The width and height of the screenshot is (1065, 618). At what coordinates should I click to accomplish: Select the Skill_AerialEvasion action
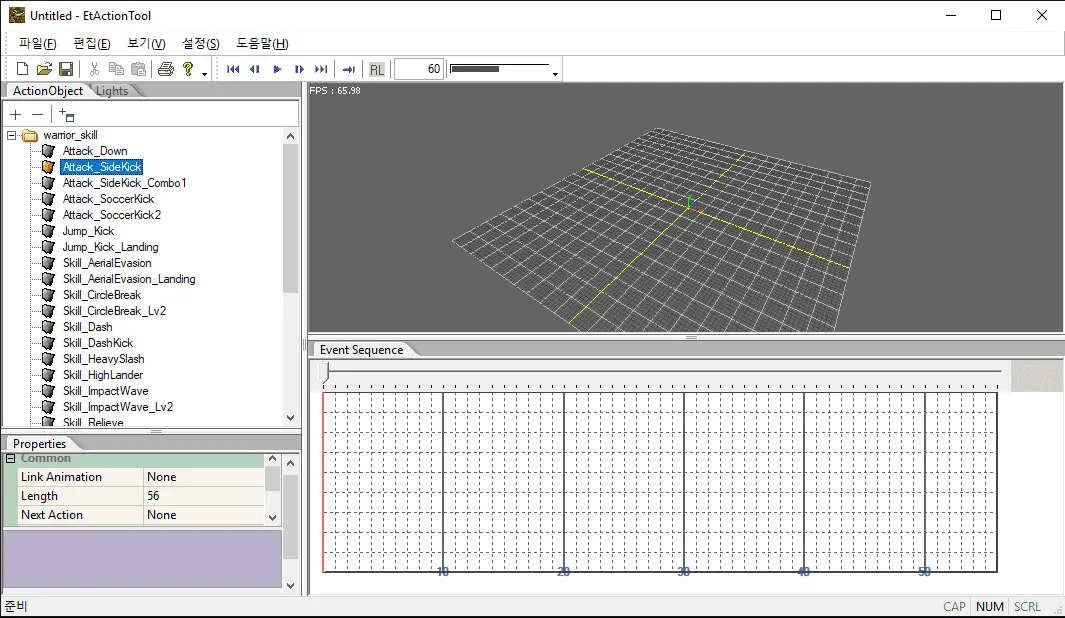tap(107, 263)
